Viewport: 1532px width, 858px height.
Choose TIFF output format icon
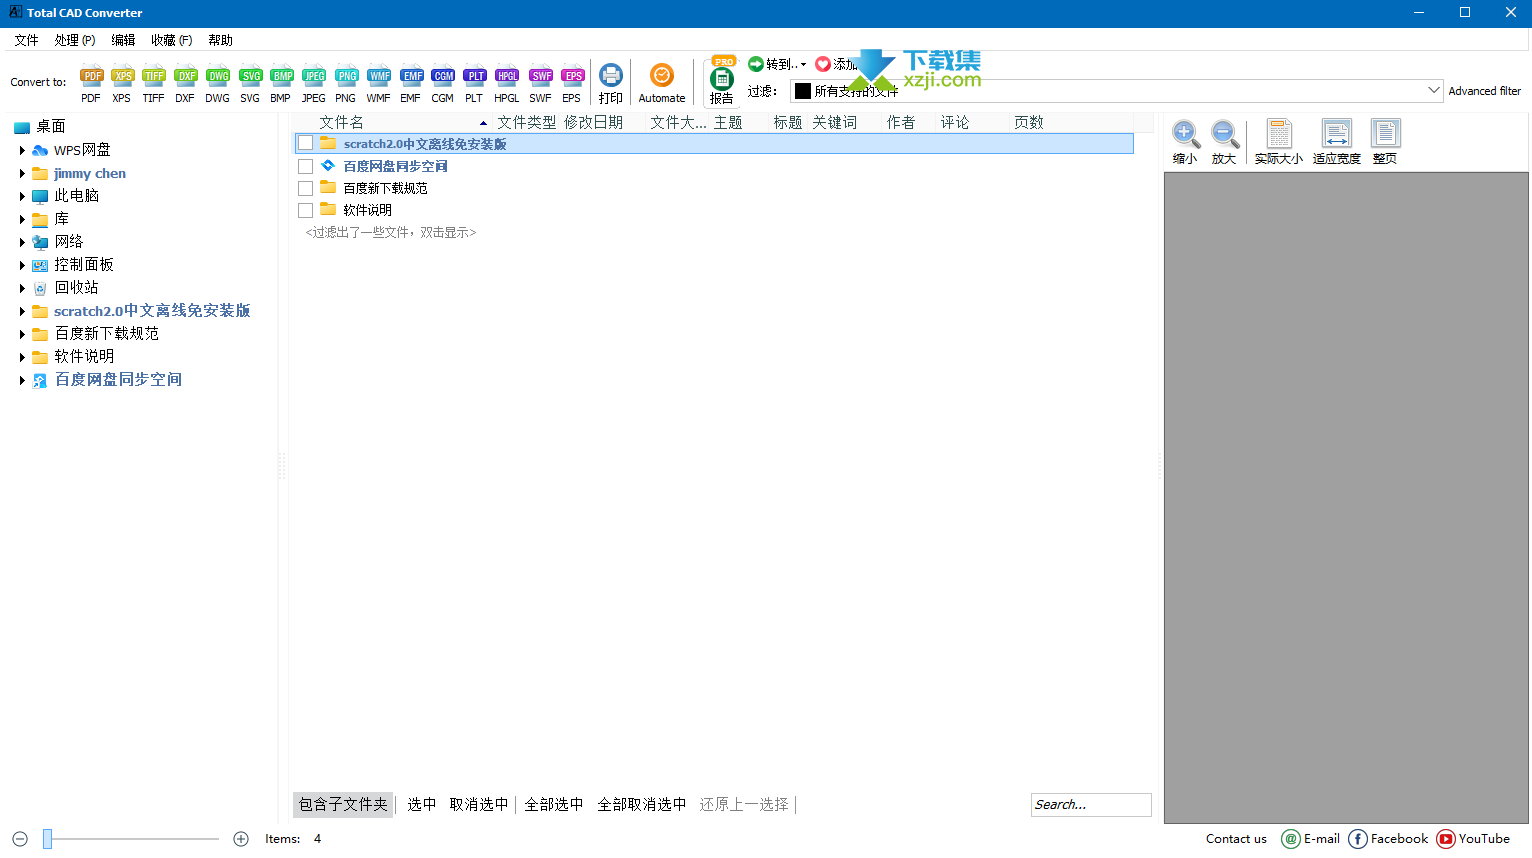[153, 84]
